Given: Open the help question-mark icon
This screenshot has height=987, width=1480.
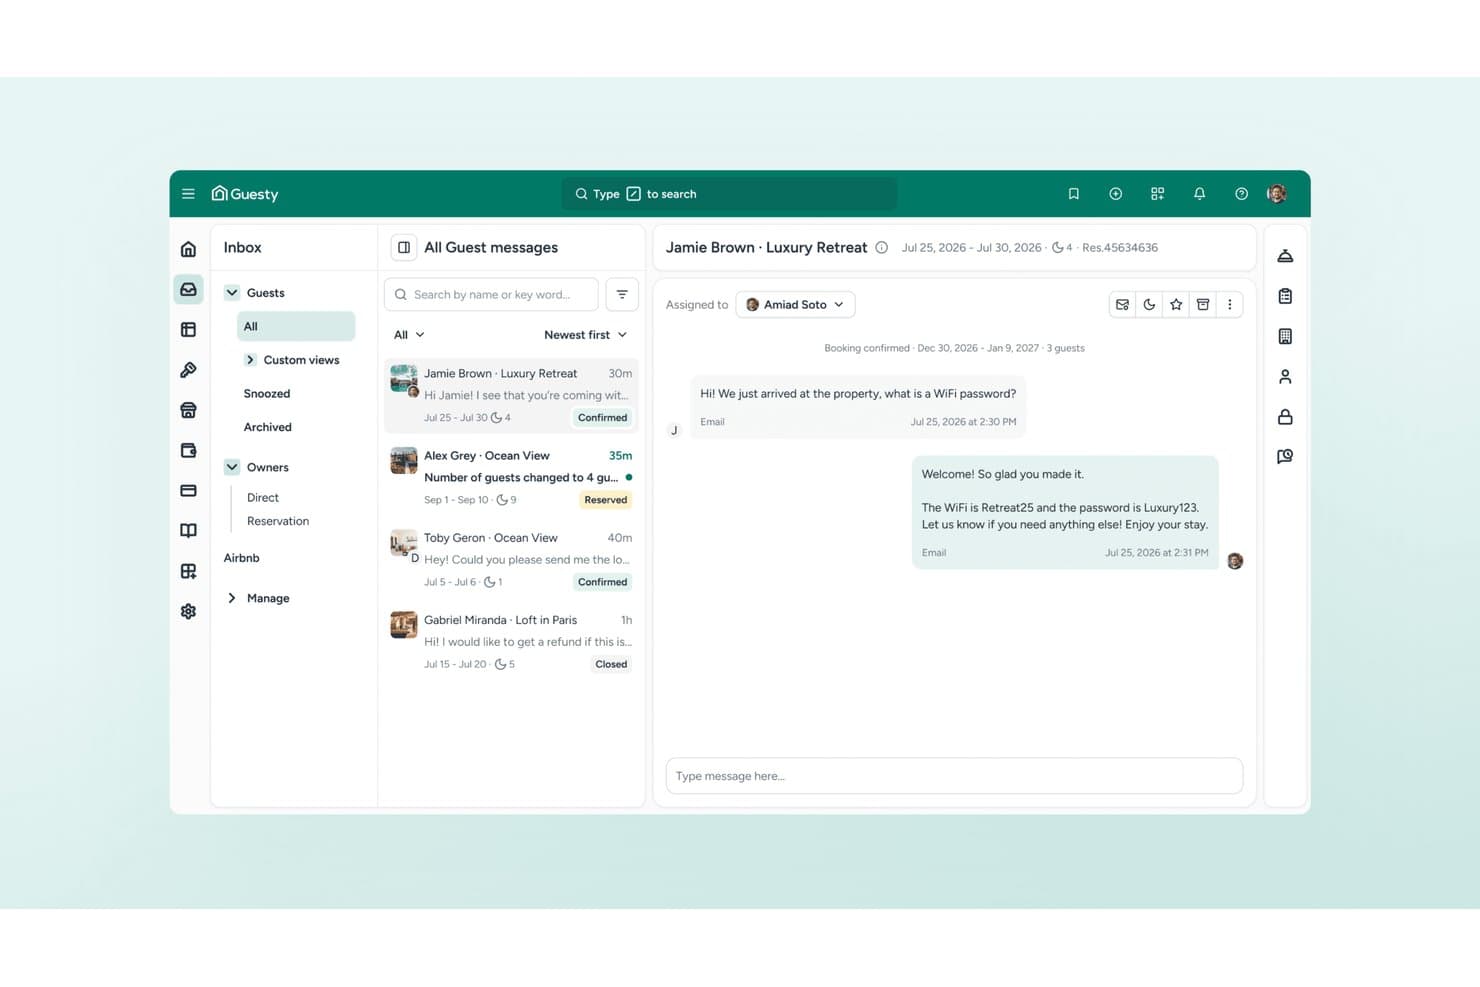Looking at the screenshot, I should pos(1241,194).
